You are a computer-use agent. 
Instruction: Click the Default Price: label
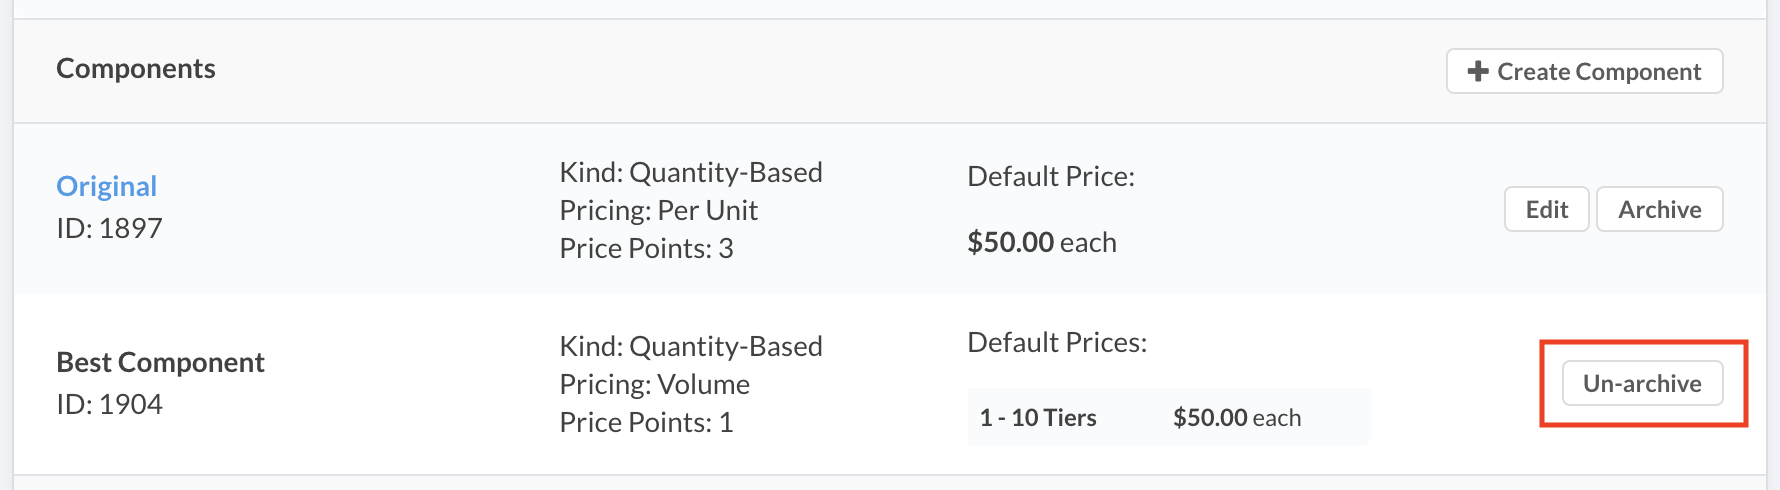(x=1051, y=177)
